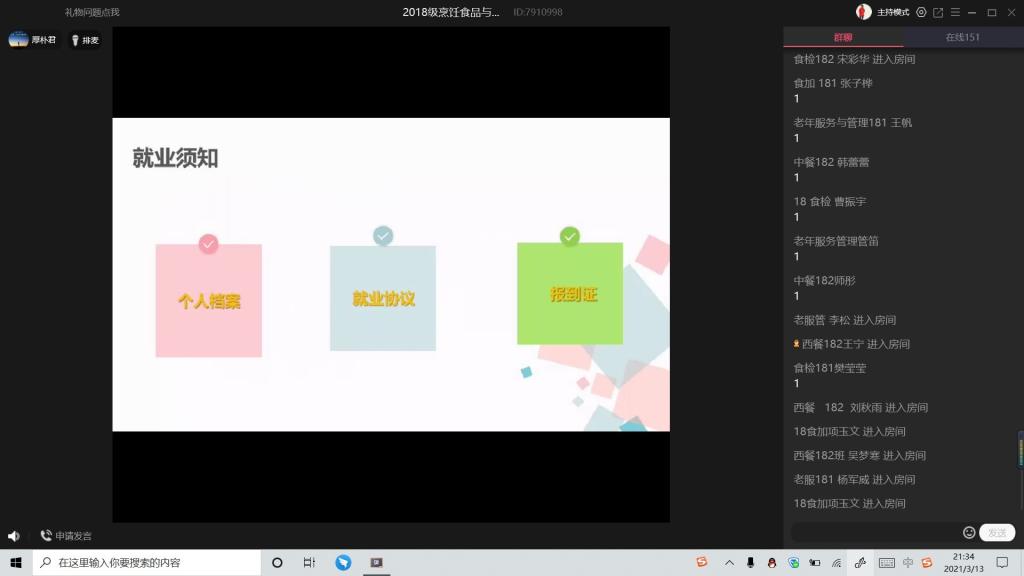
Task: Expand the hidden system tray icons
Action: (729, 563)
